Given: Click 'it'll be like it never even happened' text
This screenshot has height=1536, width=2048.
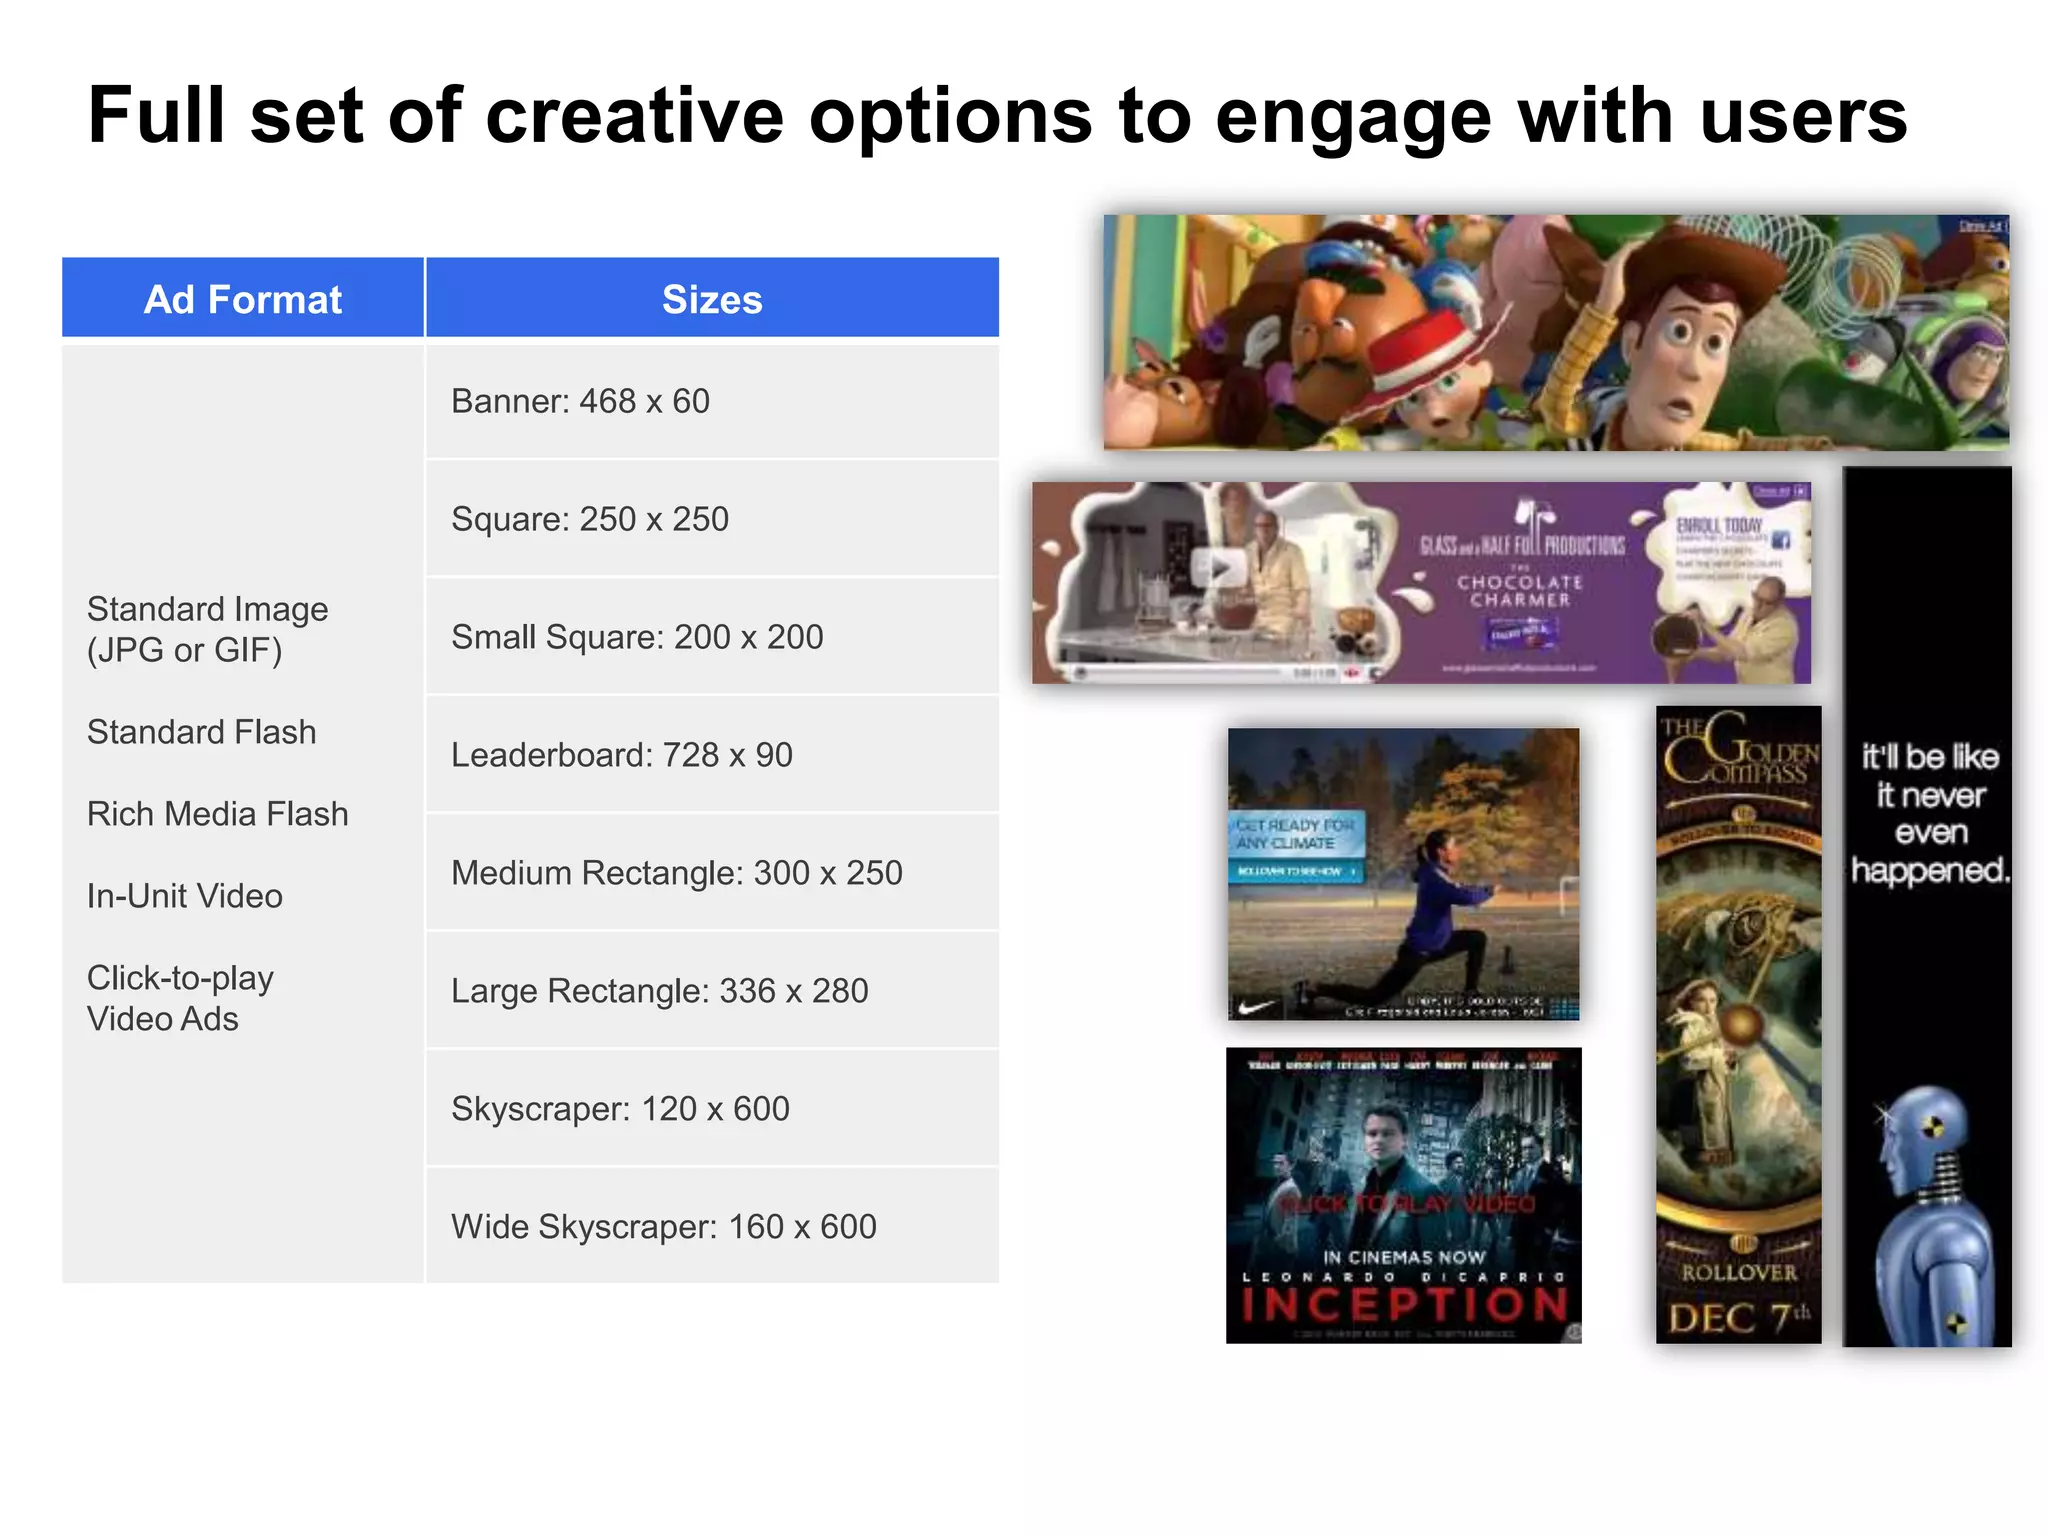Looking at the screenshot, I should [1930, 813].
